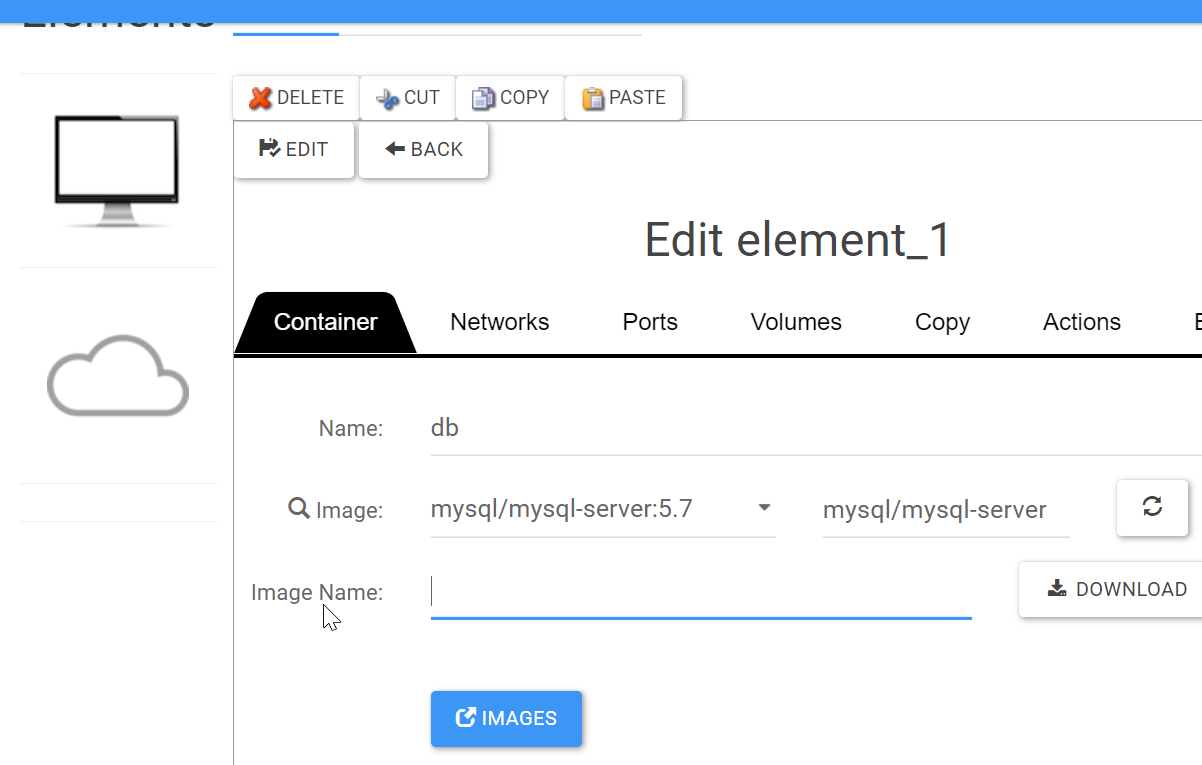Select the monitor element in sidebar
1202x765 pixels.
tap(117, 171)
